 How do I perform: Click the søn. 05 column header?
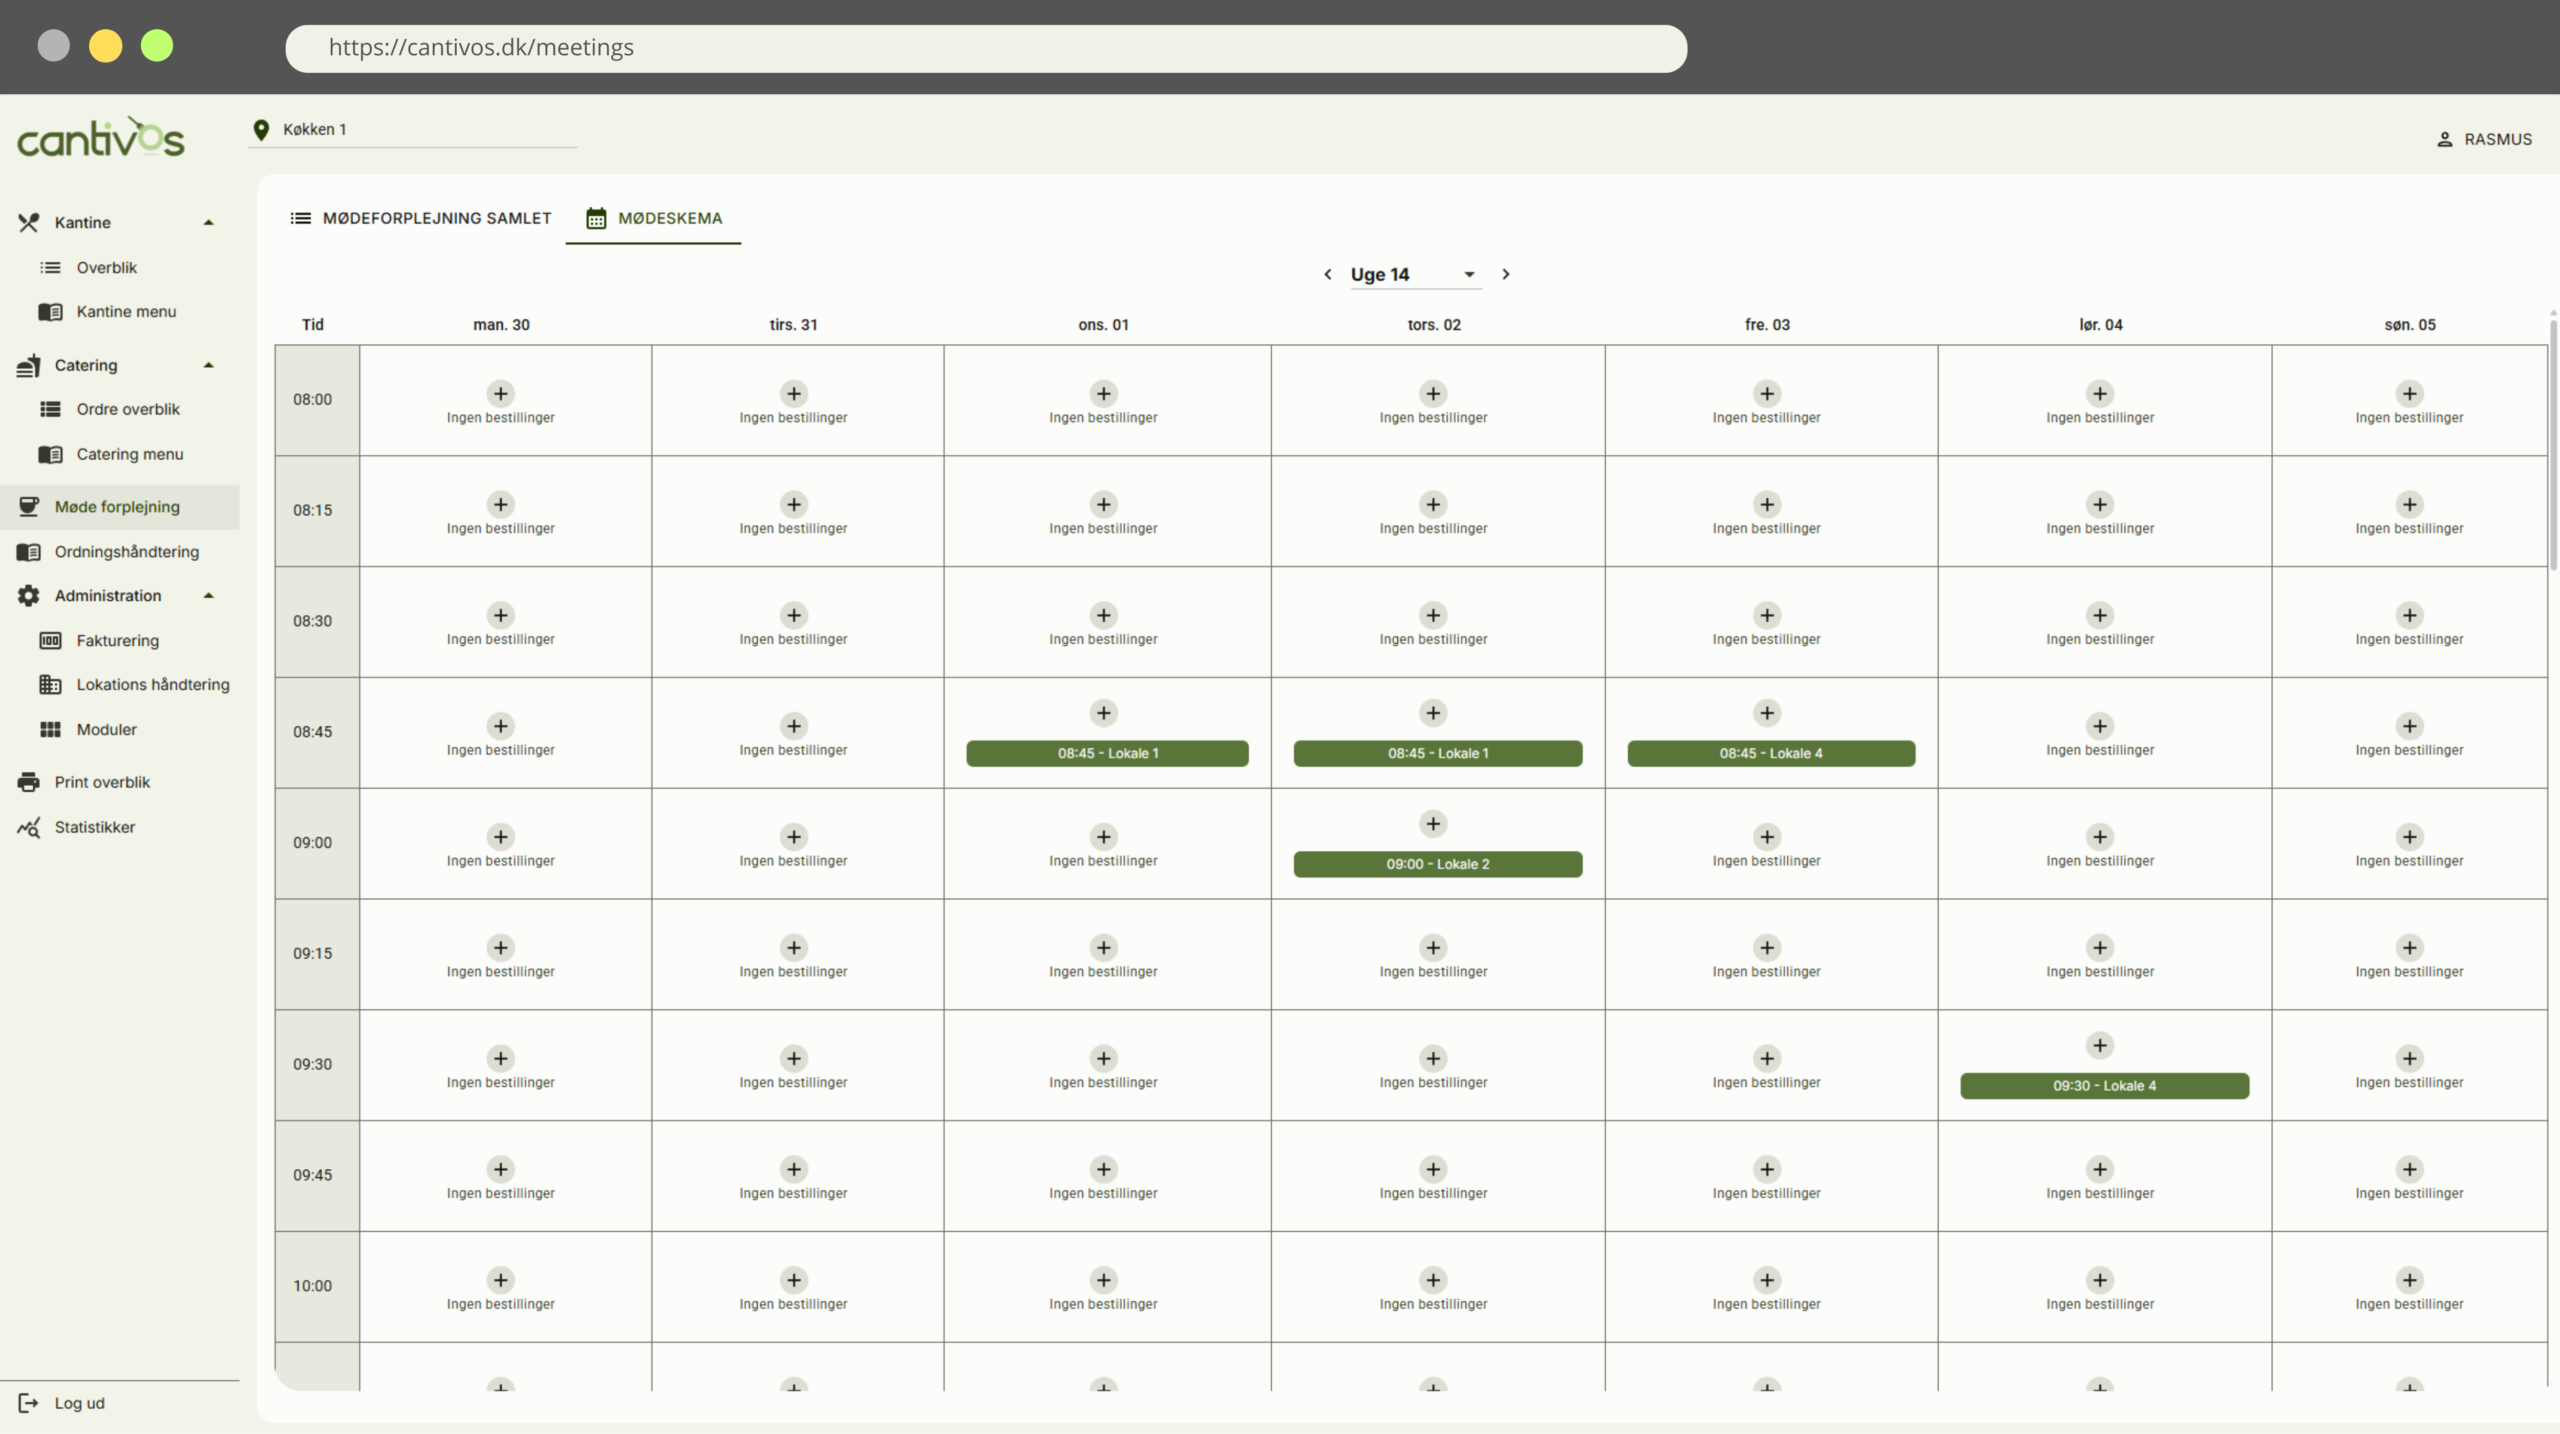click(x=2410, y=325)
